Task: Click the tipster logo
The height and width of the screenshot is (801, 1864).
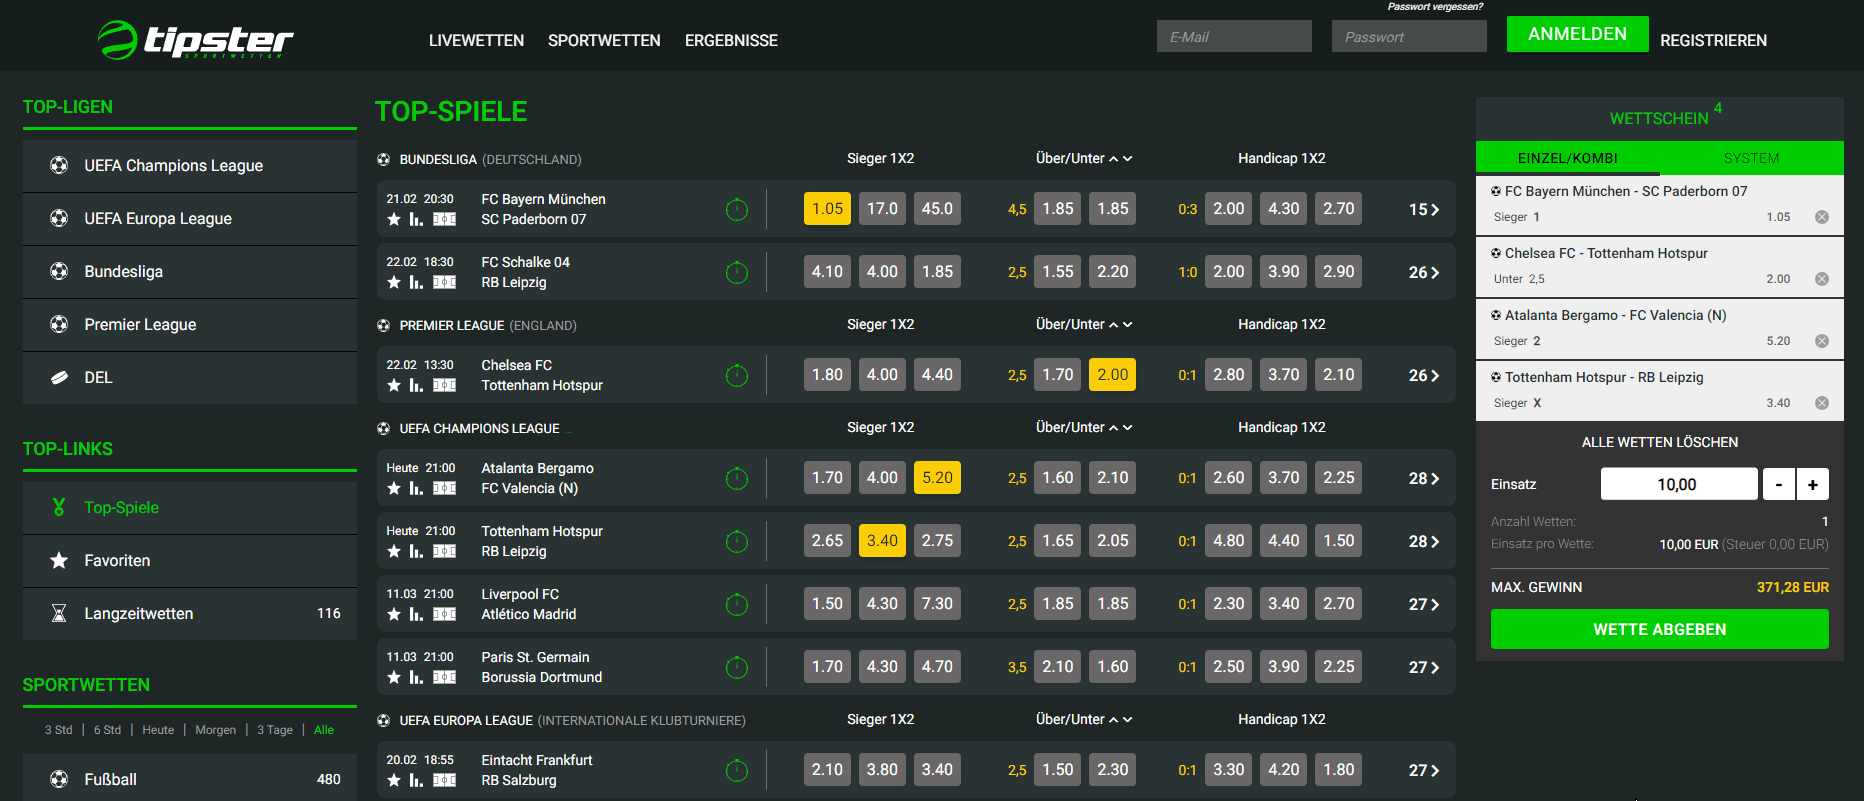Action: pyautogui.click(x=196, y=40)
